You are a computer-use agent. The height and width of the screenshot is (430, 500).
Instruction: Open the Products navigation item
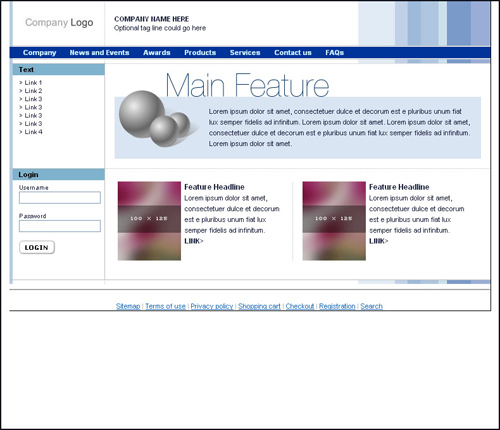click(x=200, y=53)
